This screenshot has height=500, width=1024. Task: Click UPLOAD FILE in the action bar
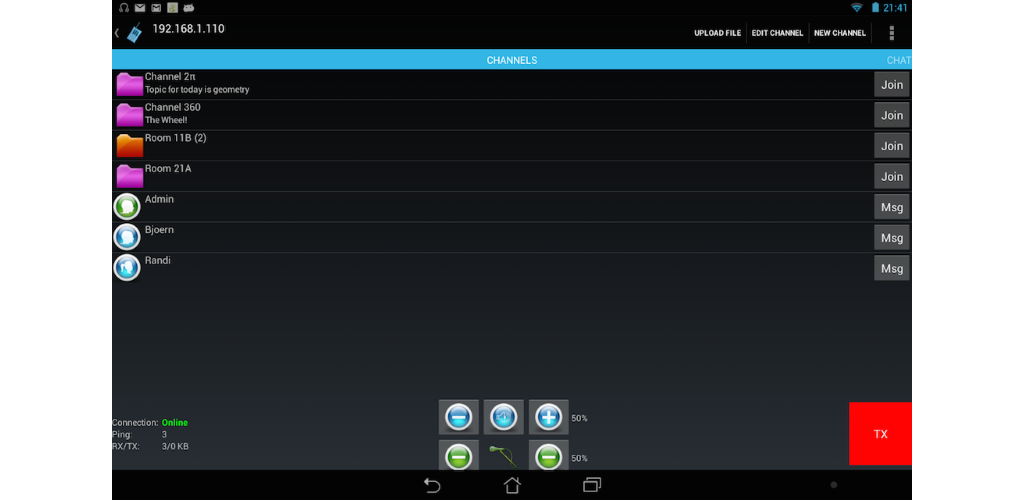[718, 33]
